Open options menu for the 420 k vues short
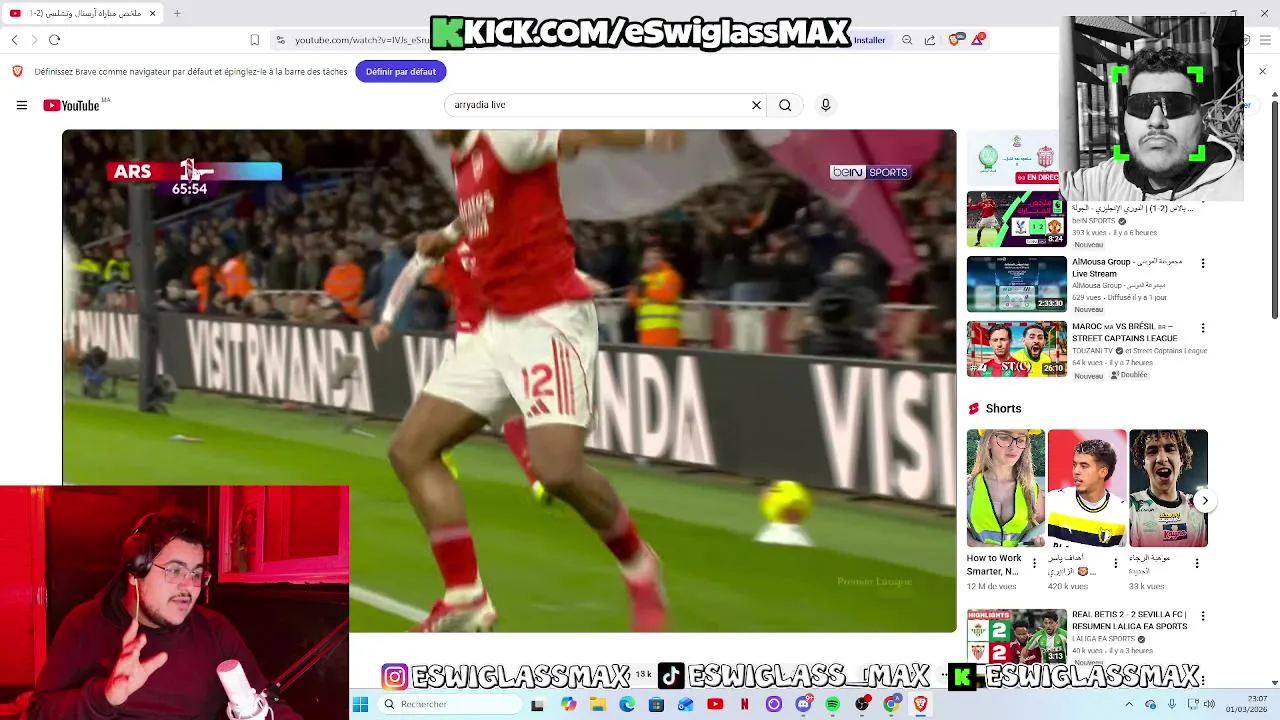 click(1115, 563)
